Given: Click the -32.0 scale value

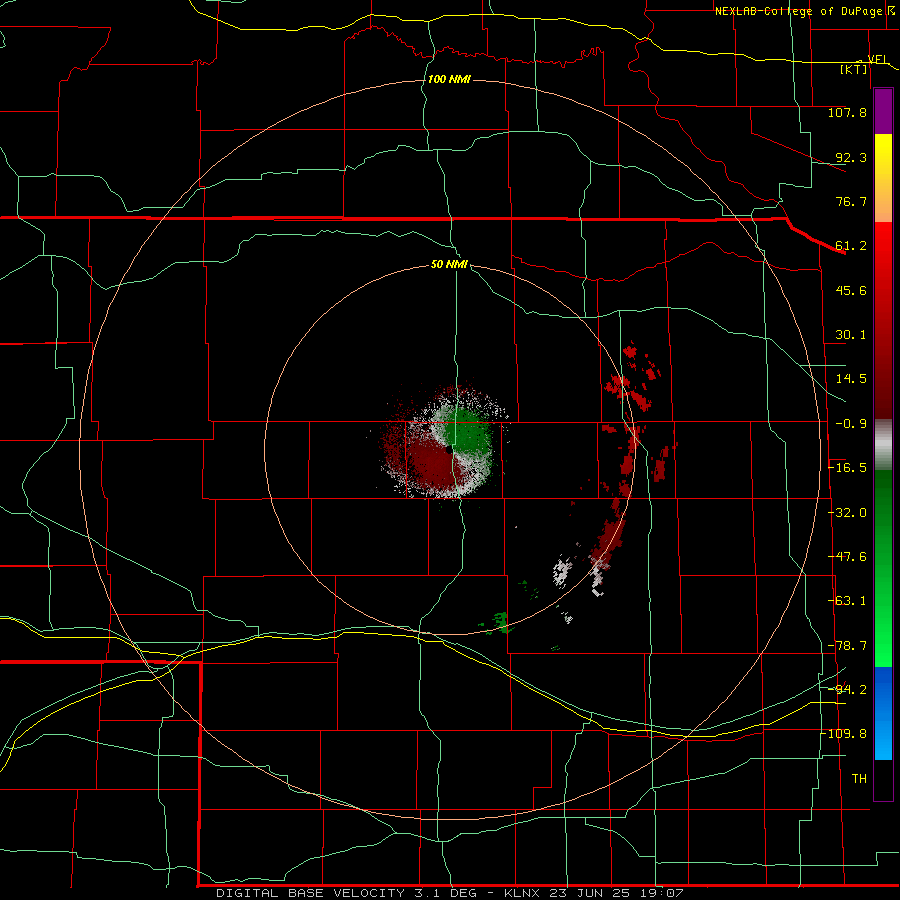Looking at the screenshot, I should click(847, 513).
